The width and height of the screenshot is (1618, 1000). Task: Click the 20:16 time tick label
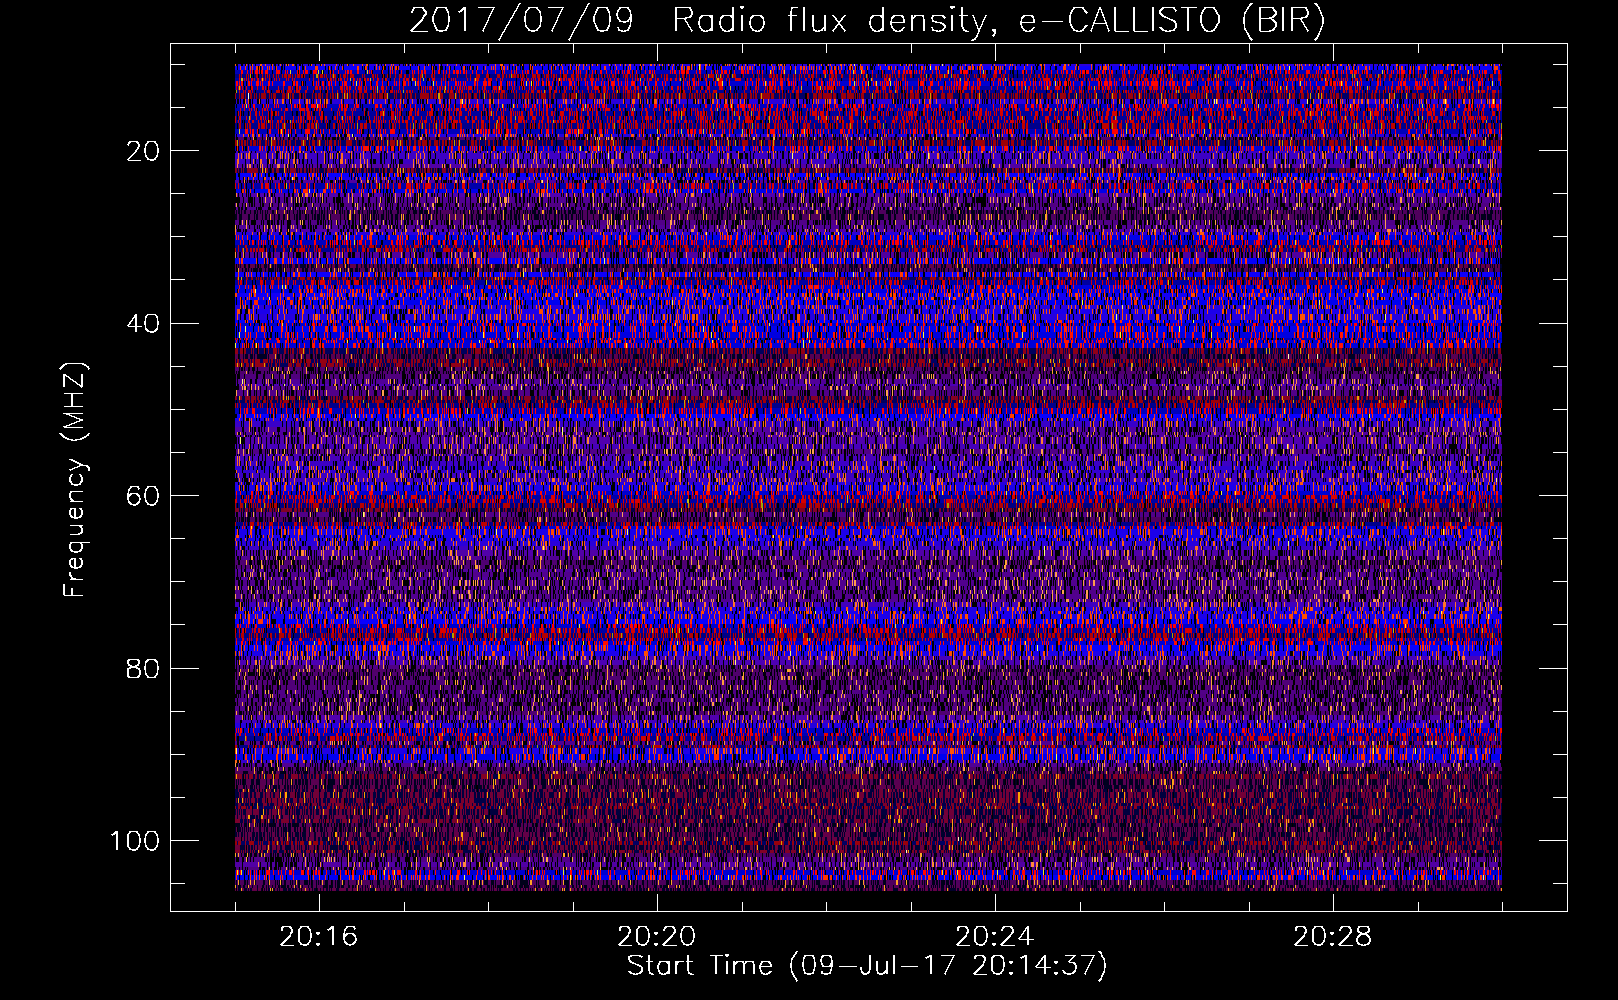318,937
